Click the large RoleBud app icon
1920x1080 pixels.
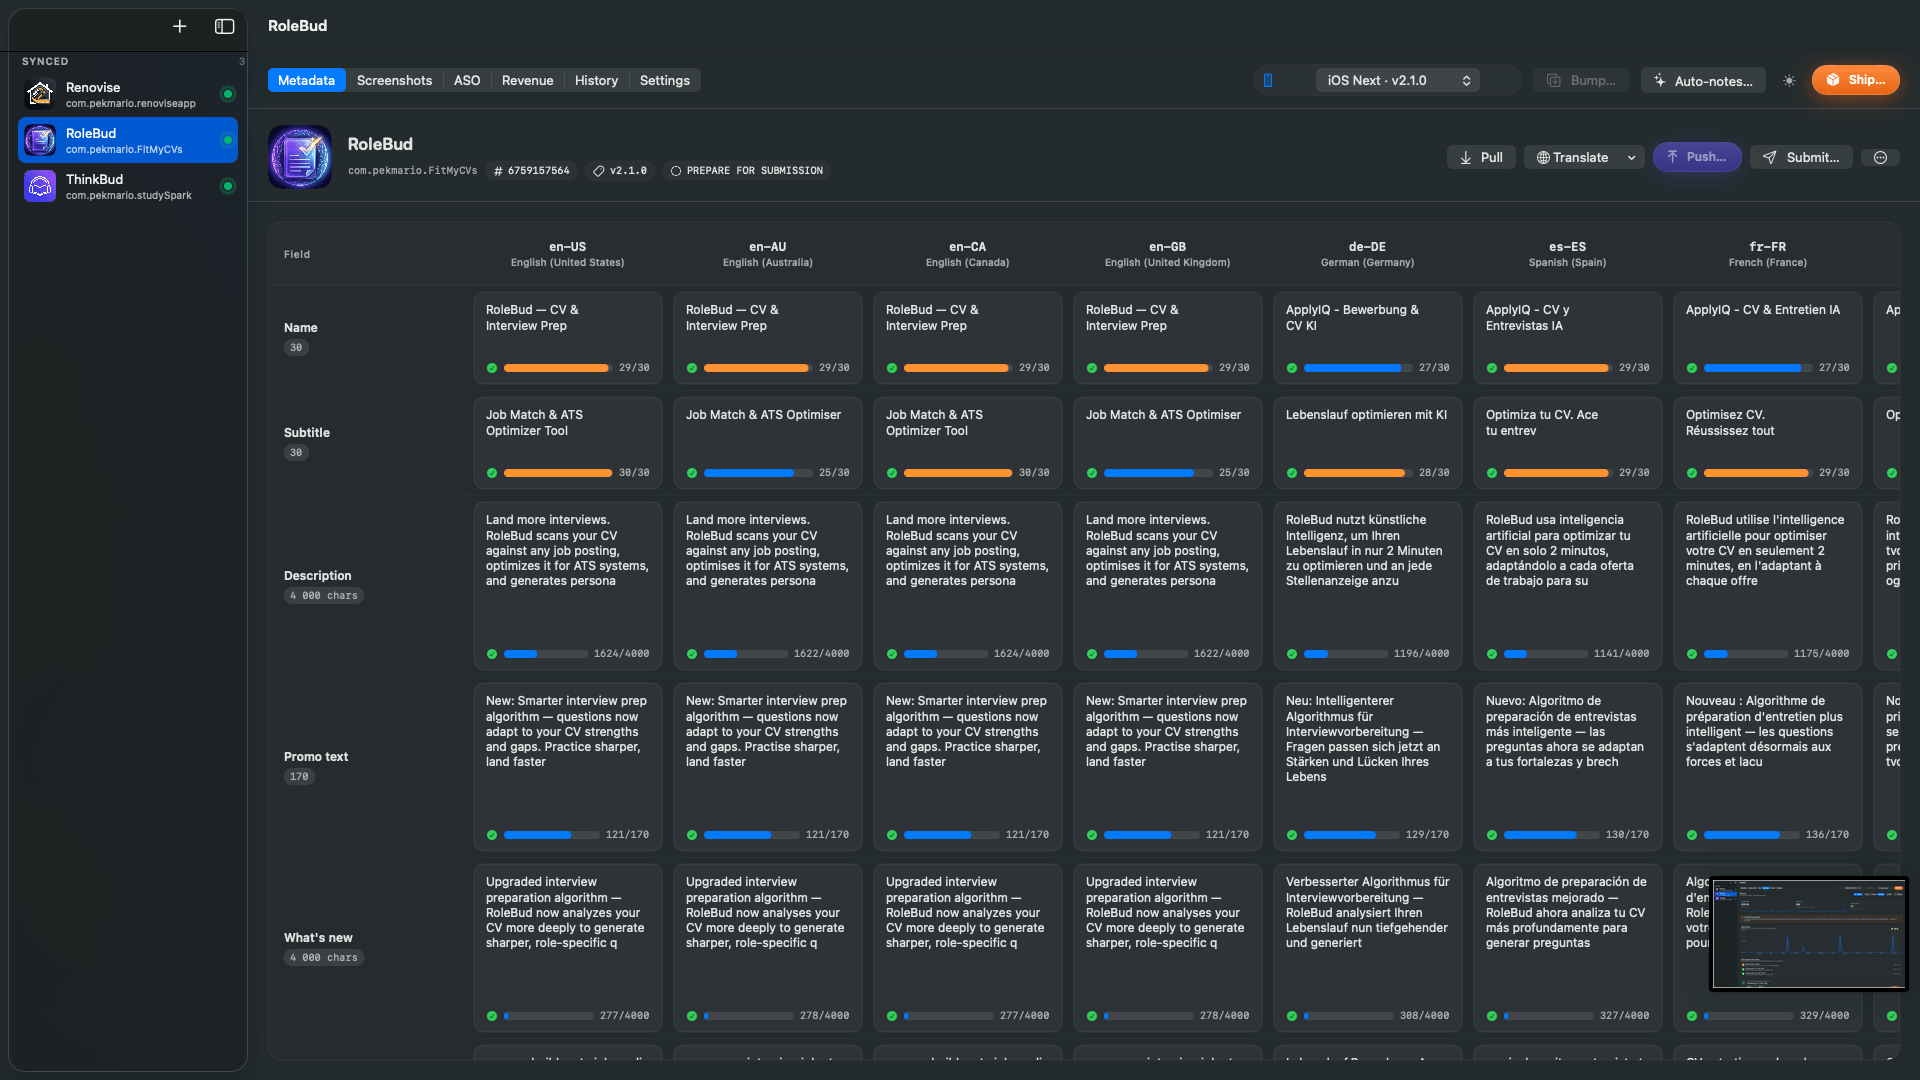click(300, 157)
